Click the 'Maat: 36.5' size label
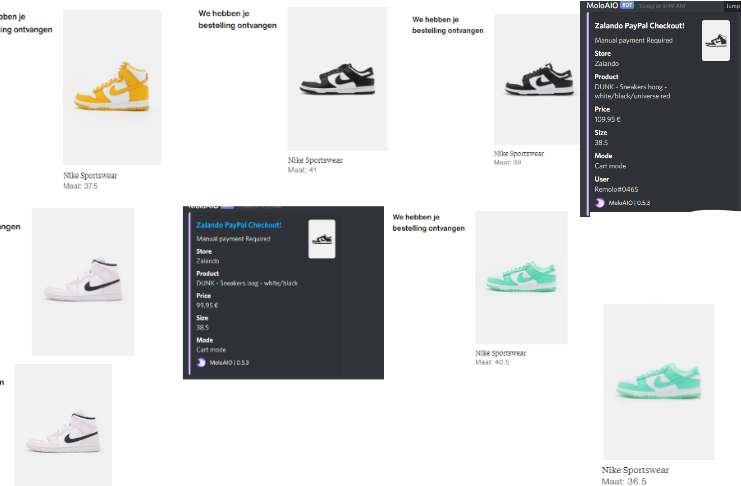Image resolution: width=741 pixels, height=486 pixels. pos(624,481)
